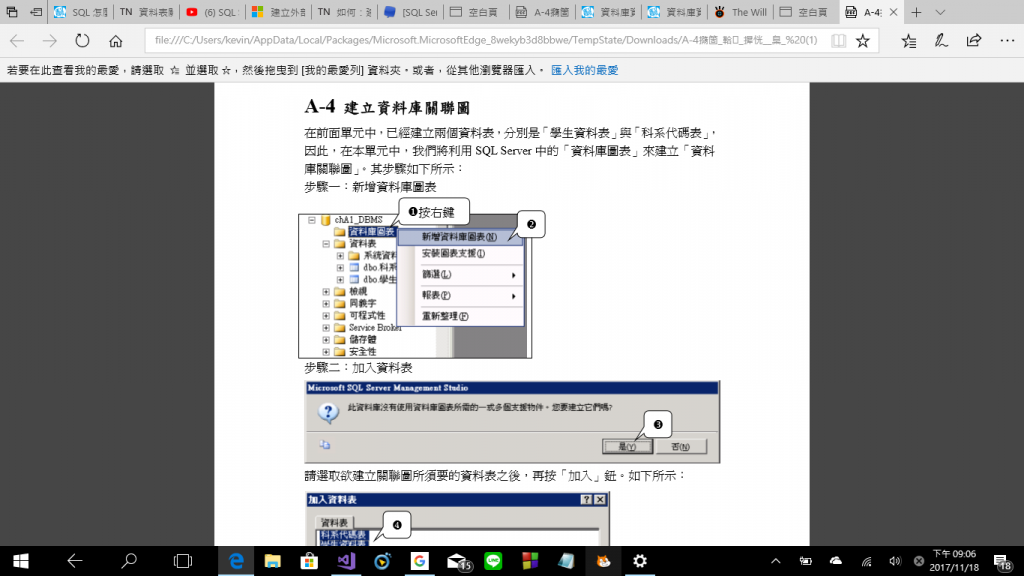This screenshot has height=576, width=1024.
Task: Open Wi-Fi network tray icon
Action: (866, 561)
